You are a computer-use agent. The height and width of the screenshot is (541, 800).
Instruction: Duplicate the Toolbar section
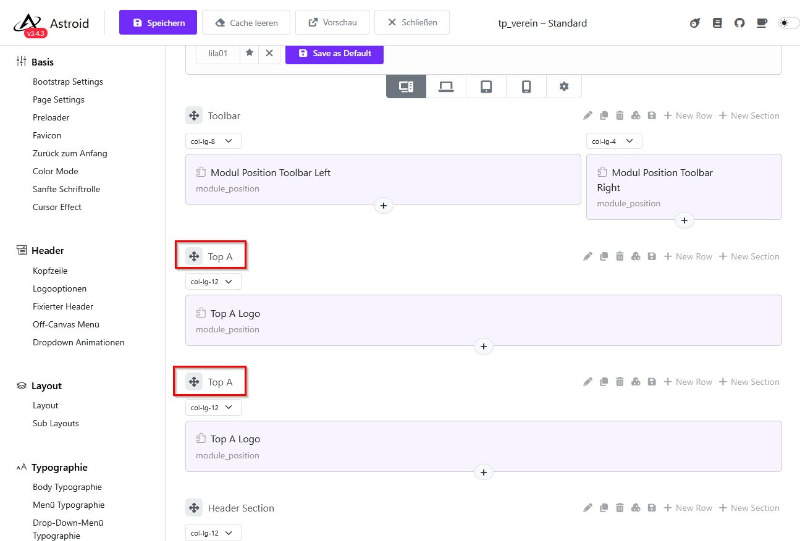tap(604, 116)
